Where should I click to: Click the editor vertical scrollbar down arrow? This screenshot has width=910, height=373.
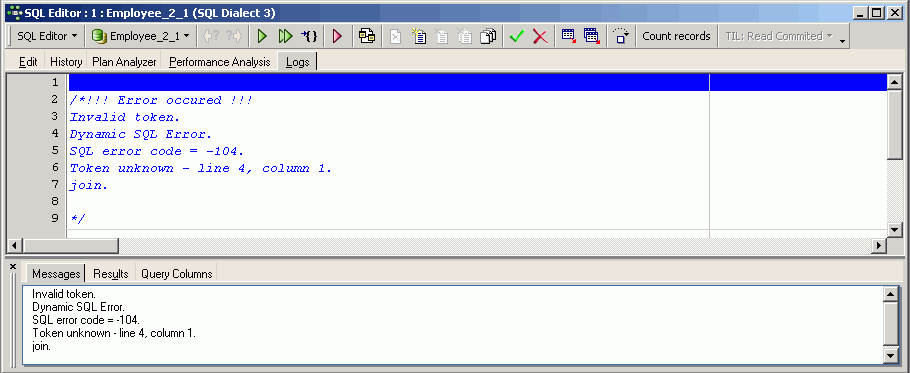point(894,229)
